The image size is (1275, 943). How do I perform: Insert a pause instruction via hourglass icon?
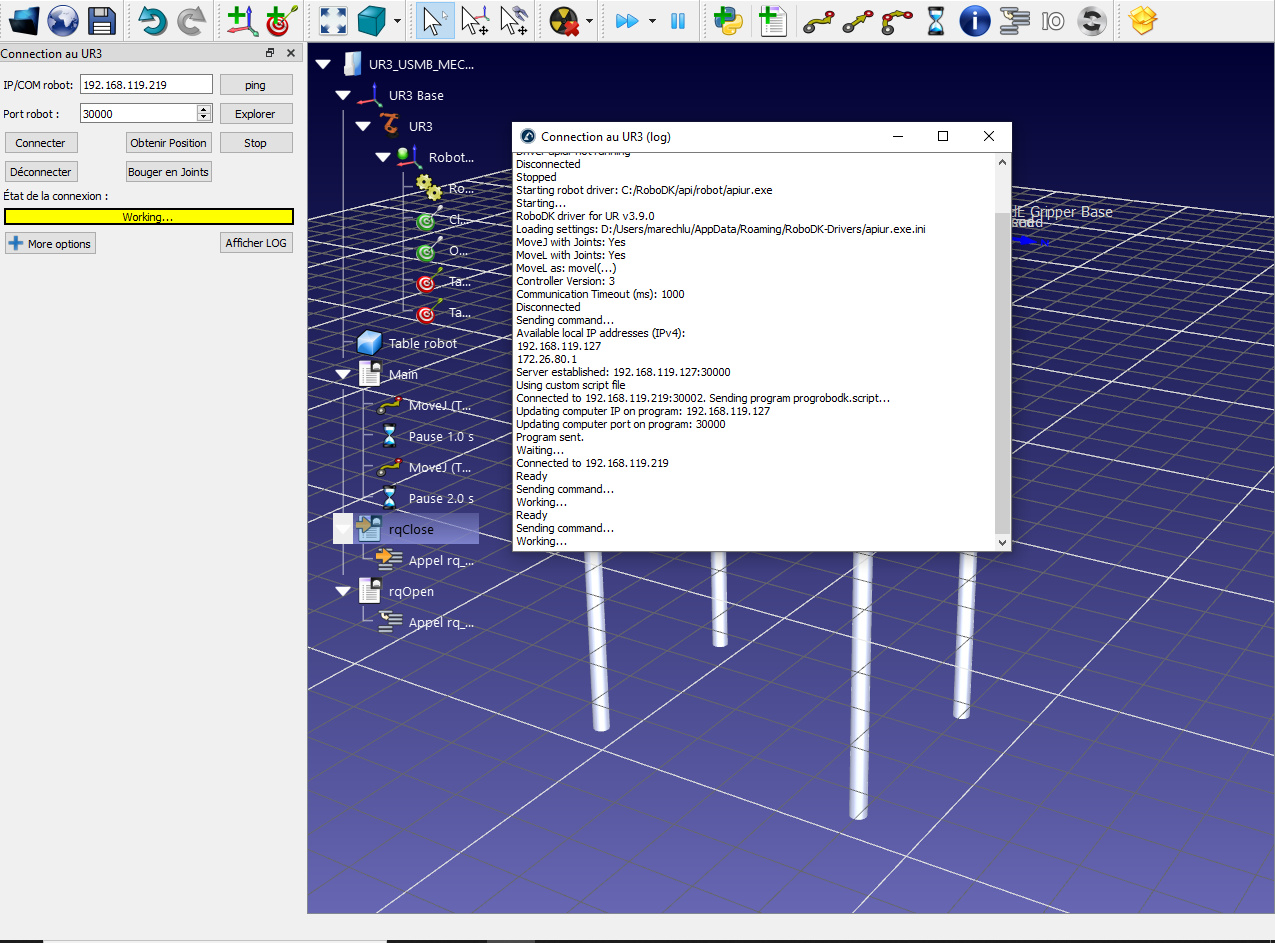pyautogui.click(x=935, y=20)
